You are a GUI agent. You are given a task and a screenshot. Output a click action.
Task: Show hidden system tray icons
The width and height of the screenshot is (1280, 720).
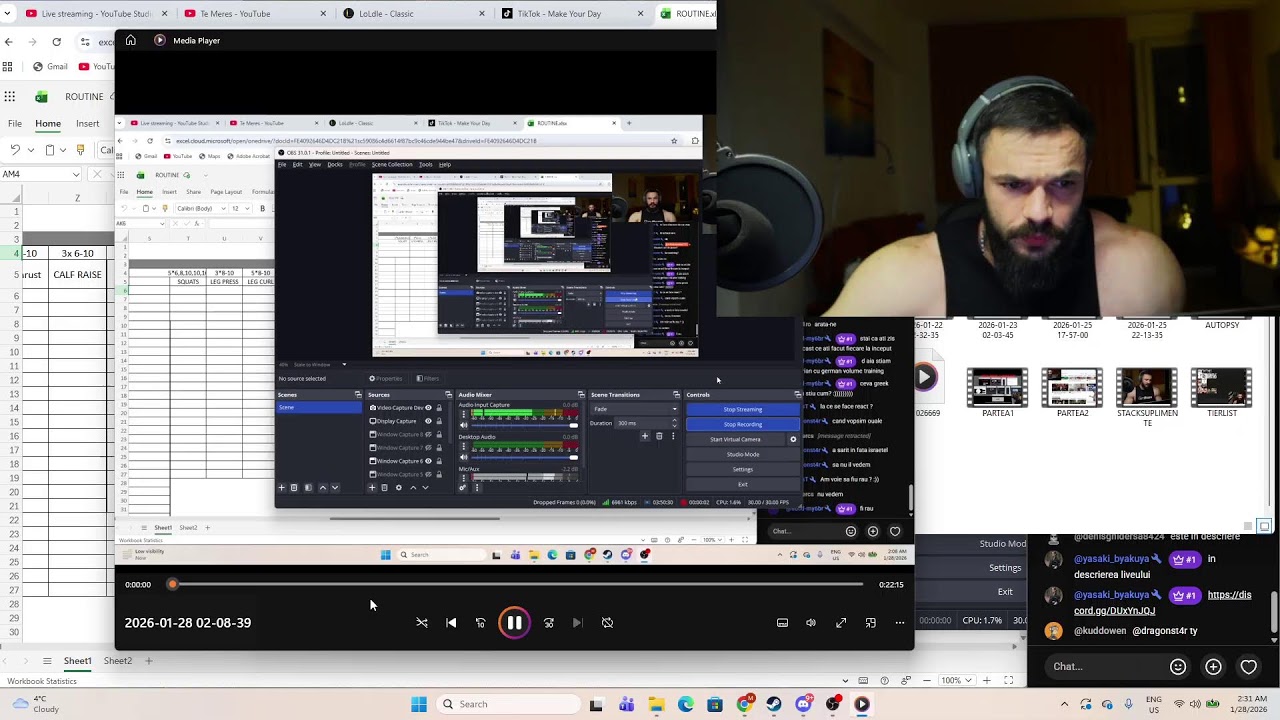(x=1064, y=704)
